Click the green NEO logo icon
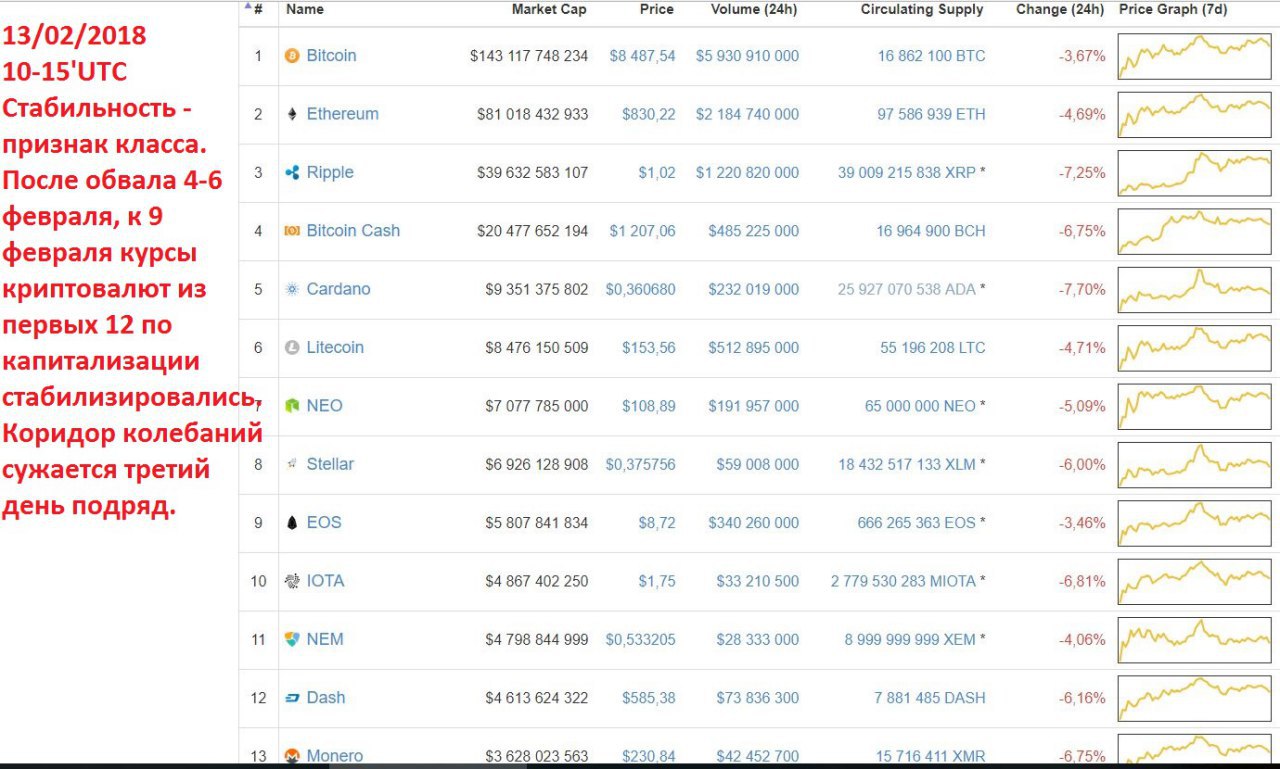Viewport: 1280px width, 769px height. point(292,406)
